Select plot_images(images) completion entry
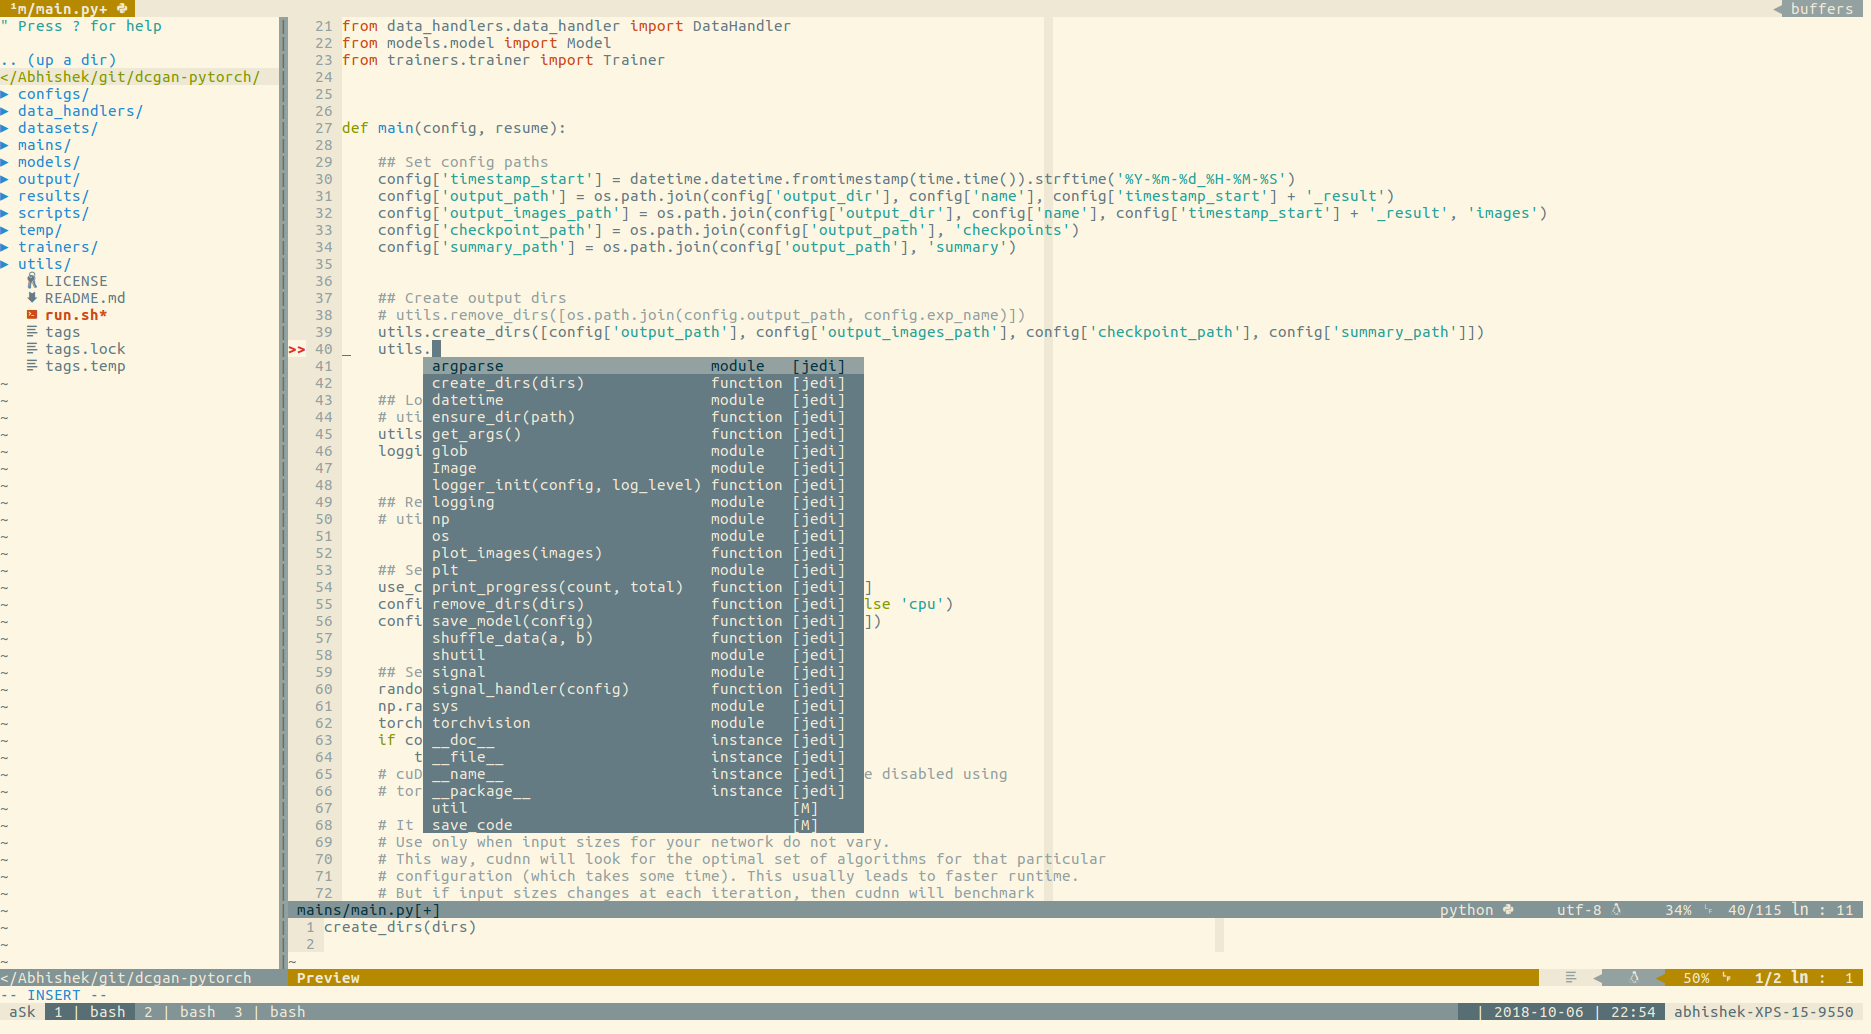 click(643, 553)
